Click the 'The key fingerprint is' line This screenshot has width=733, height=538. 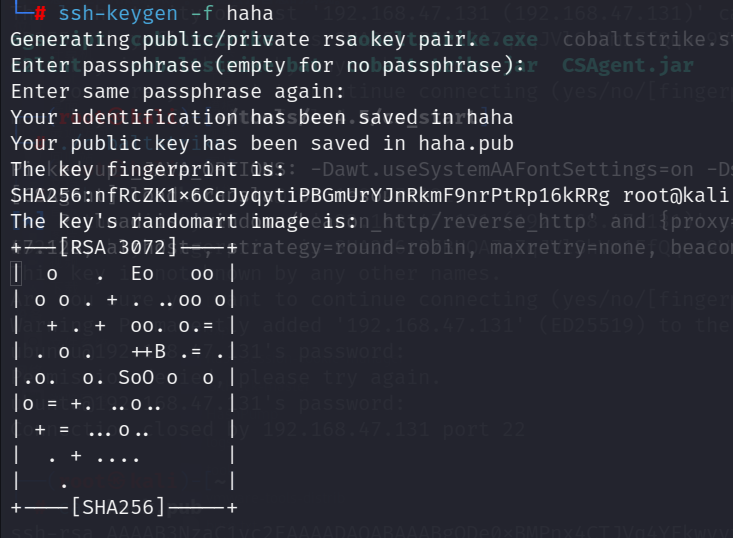[148, 170]
